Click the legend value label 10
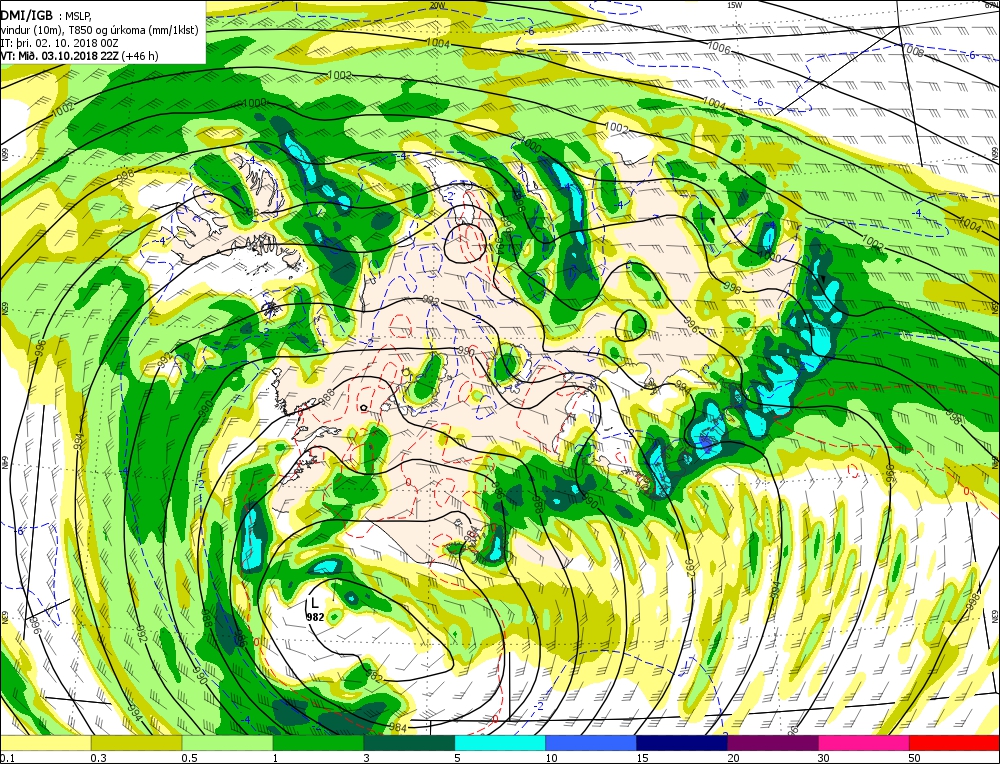Image resolution: width=1000 pixels, height=764 pixels. [x=551, y=758]
